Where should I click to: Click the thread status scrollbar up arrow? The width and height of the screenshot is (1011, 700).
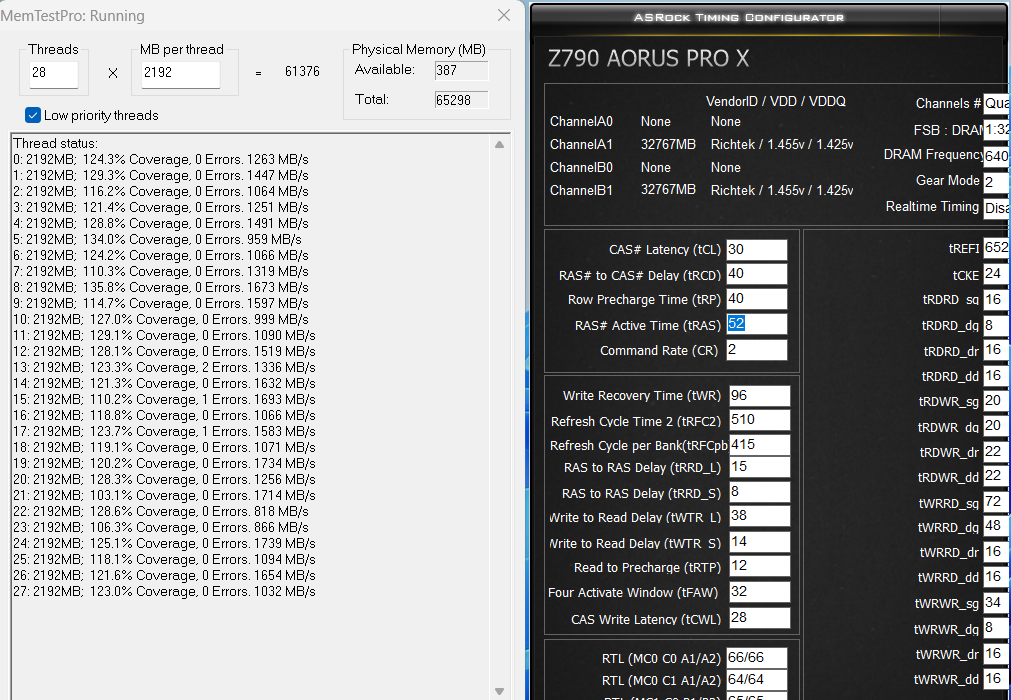point(500,144)
